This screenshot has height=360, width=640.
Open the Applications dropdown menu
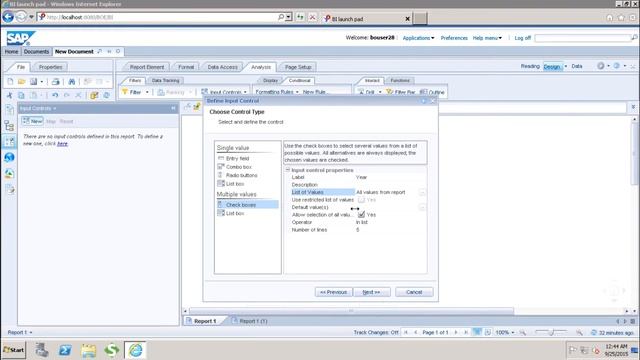coord(418,38)
